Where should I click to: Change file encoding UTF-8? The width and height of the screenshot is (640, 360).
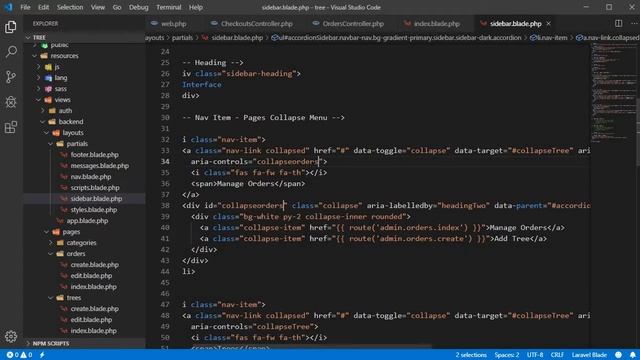pyautogui.click(x=535, y=355)
